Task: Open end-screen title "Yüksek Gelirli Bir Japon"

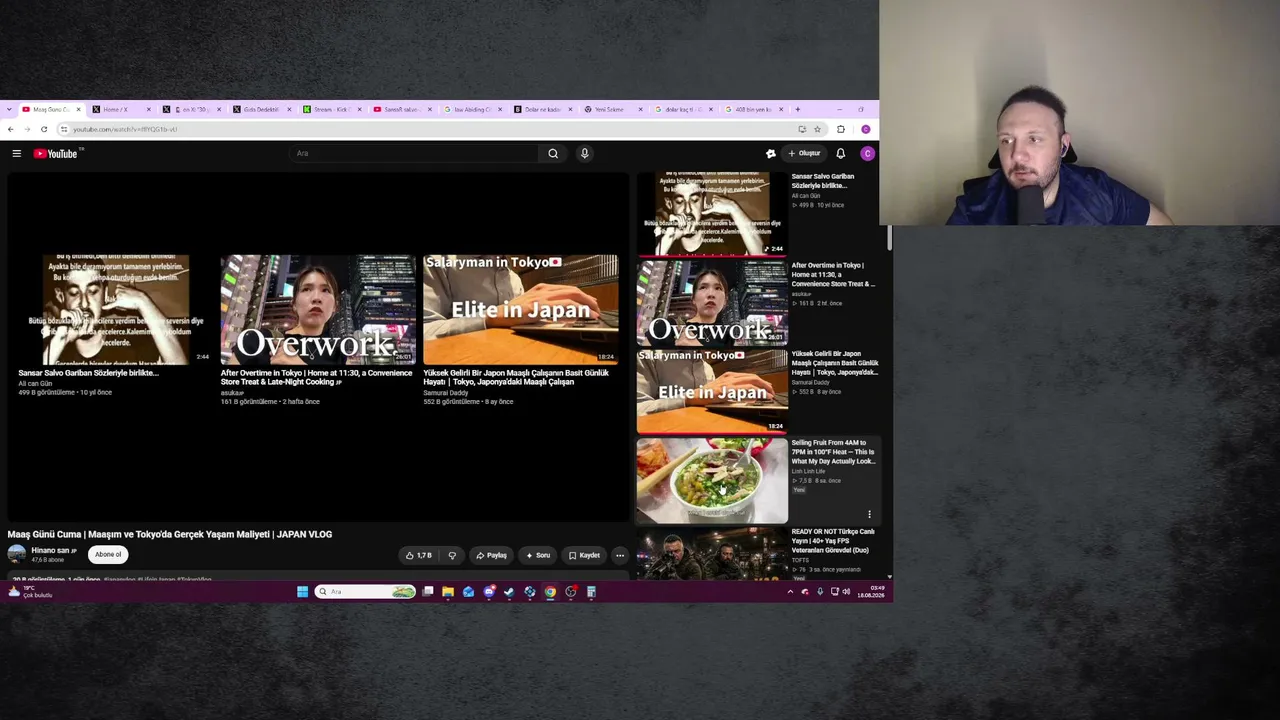Action: 516,377
